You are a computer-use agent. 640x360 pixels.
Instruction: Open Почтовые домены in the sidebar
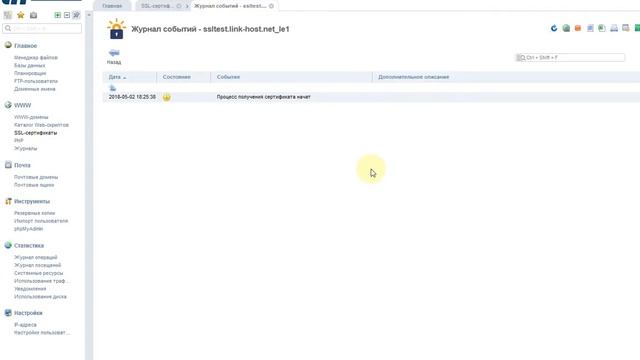(36, 177)
